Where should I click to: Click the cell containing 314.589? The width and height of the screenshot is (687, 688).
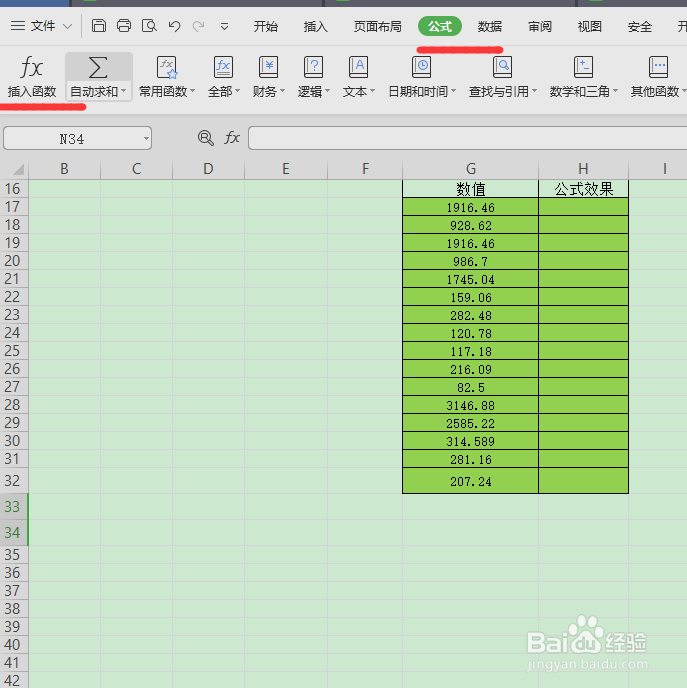click(x=470, y=441)
